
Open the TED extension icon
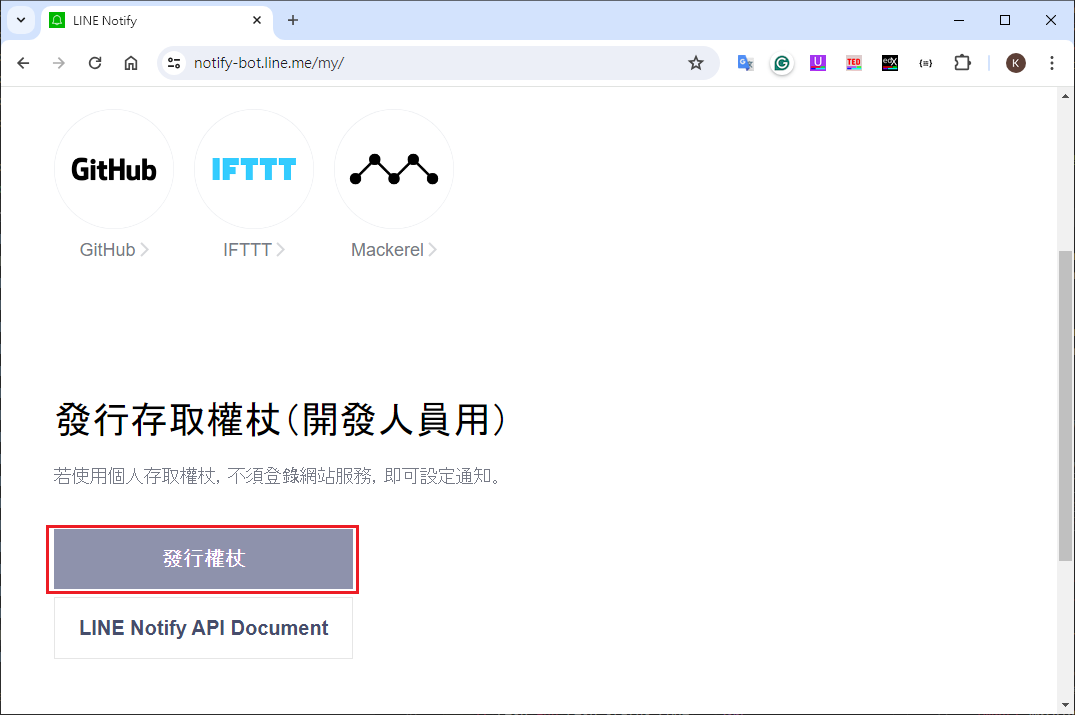coord(854,63)
